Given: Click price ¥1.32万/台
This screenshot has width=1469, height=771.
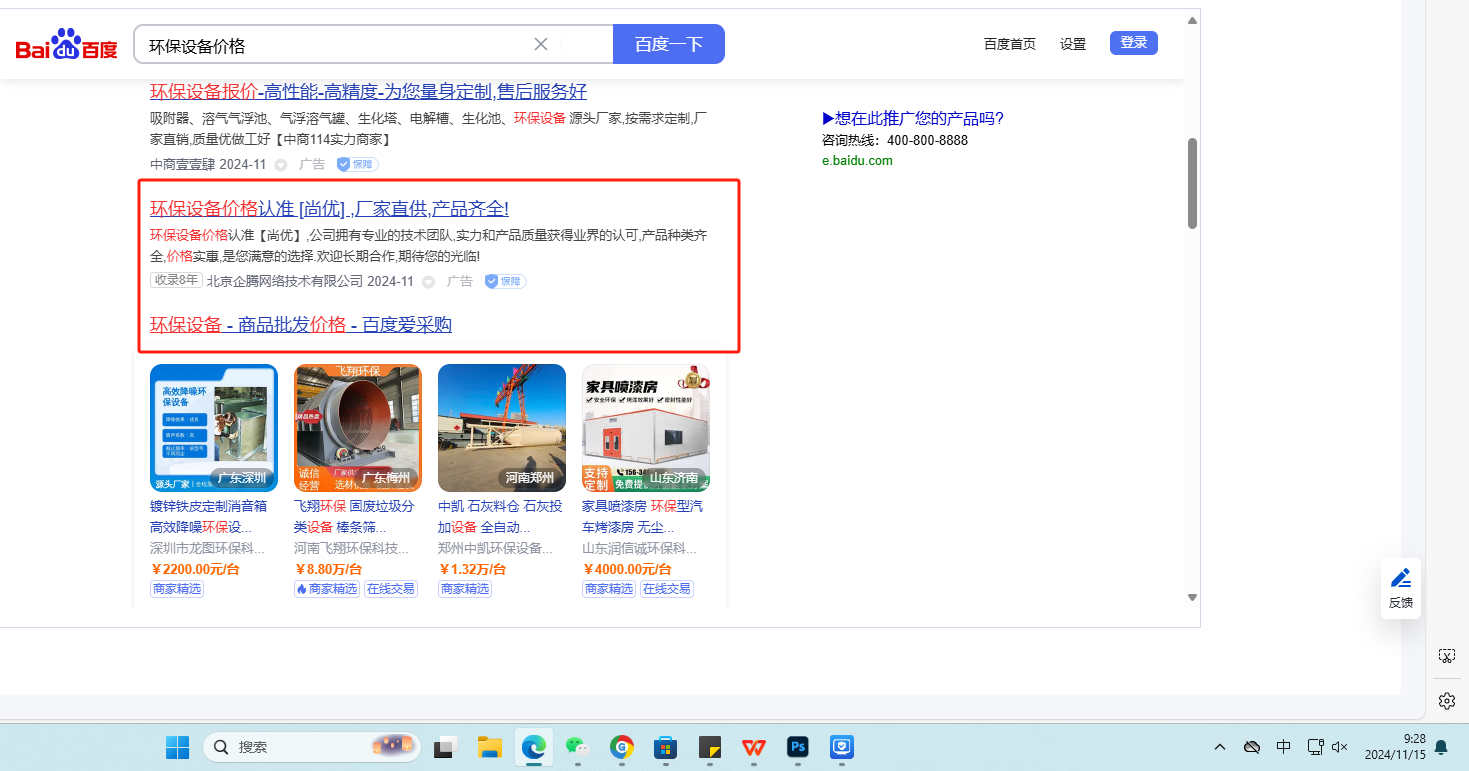Looking at the screenshot, I should 472,569.
